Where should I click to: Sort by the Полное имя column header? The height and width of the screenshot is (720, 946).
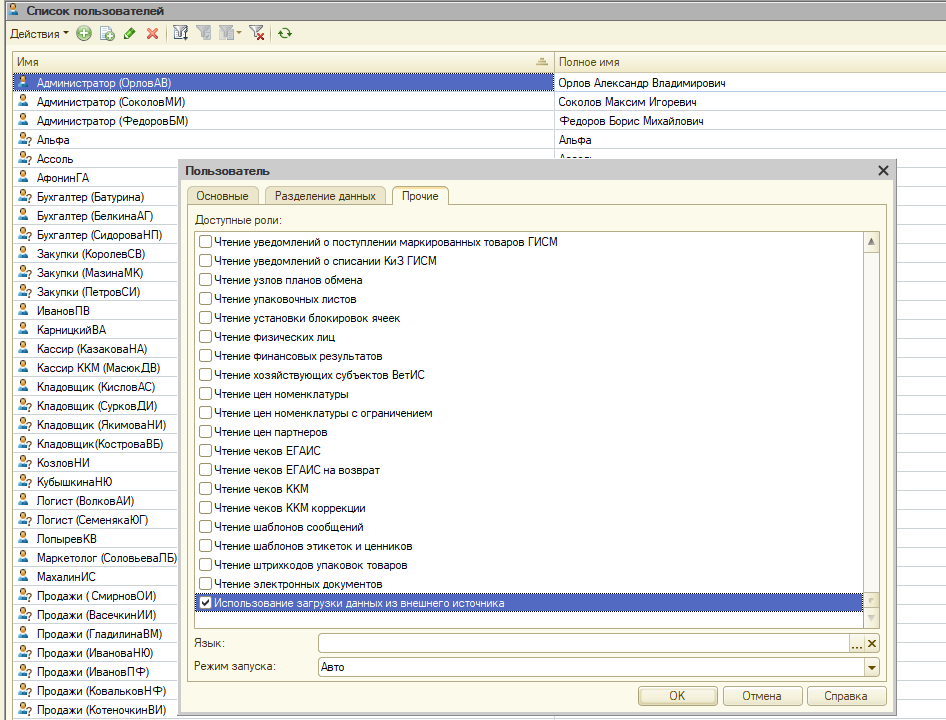(750, 62)
